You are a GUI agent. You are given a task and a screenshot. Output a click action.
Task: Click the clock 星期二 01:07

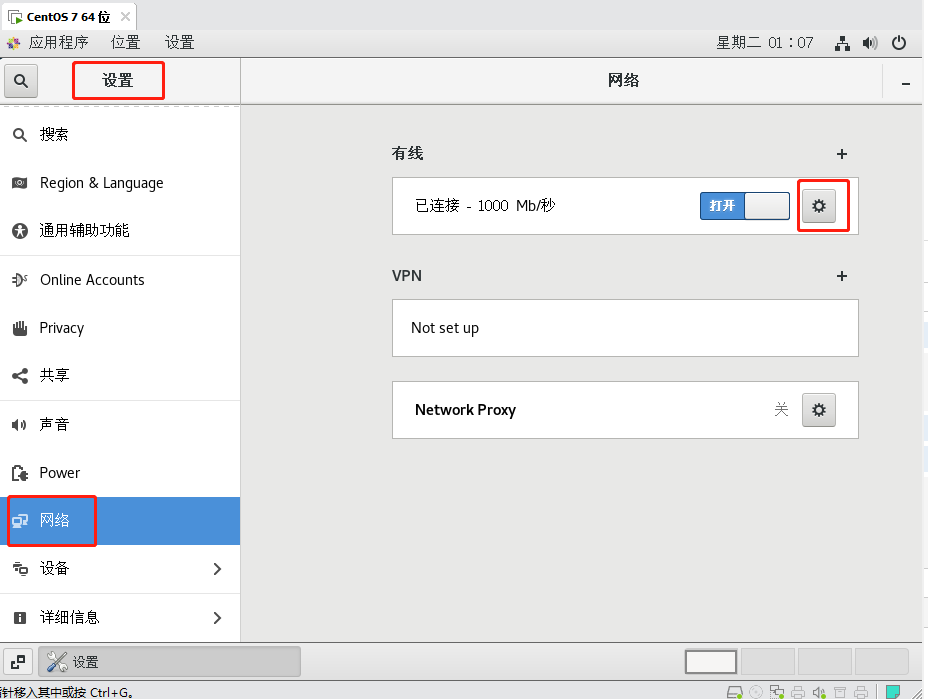tap(765, 43)
